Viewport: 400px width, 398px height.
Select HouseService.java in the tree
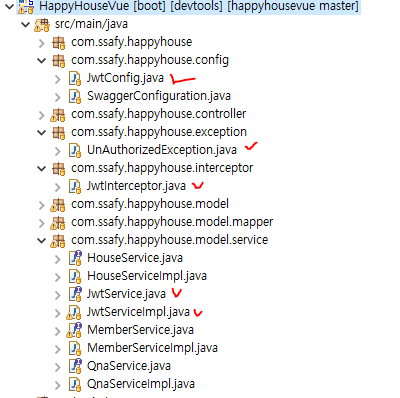[x=135, y=258]
